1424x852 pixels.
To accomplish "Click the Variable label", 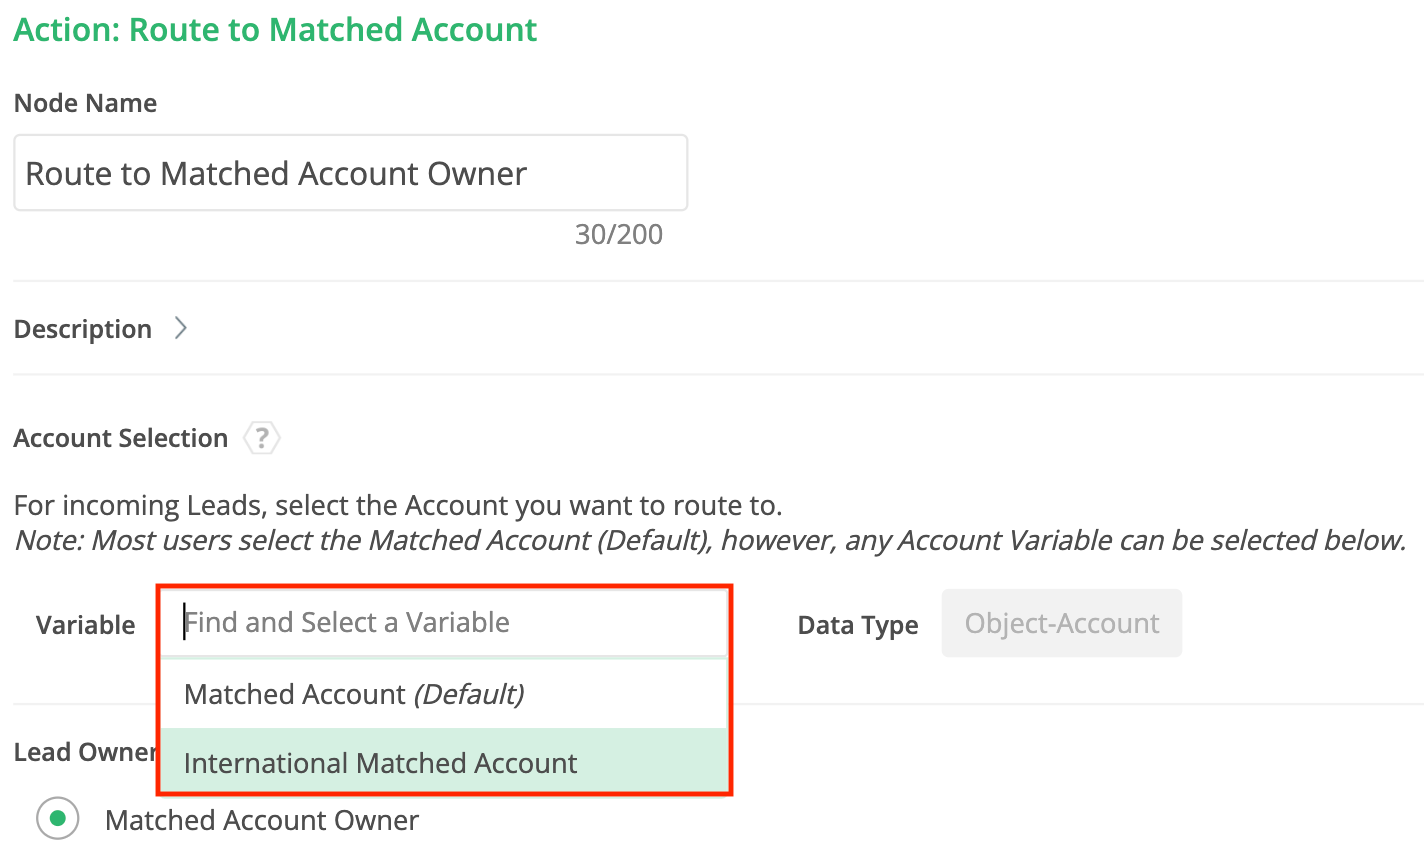I will (85, 625).
